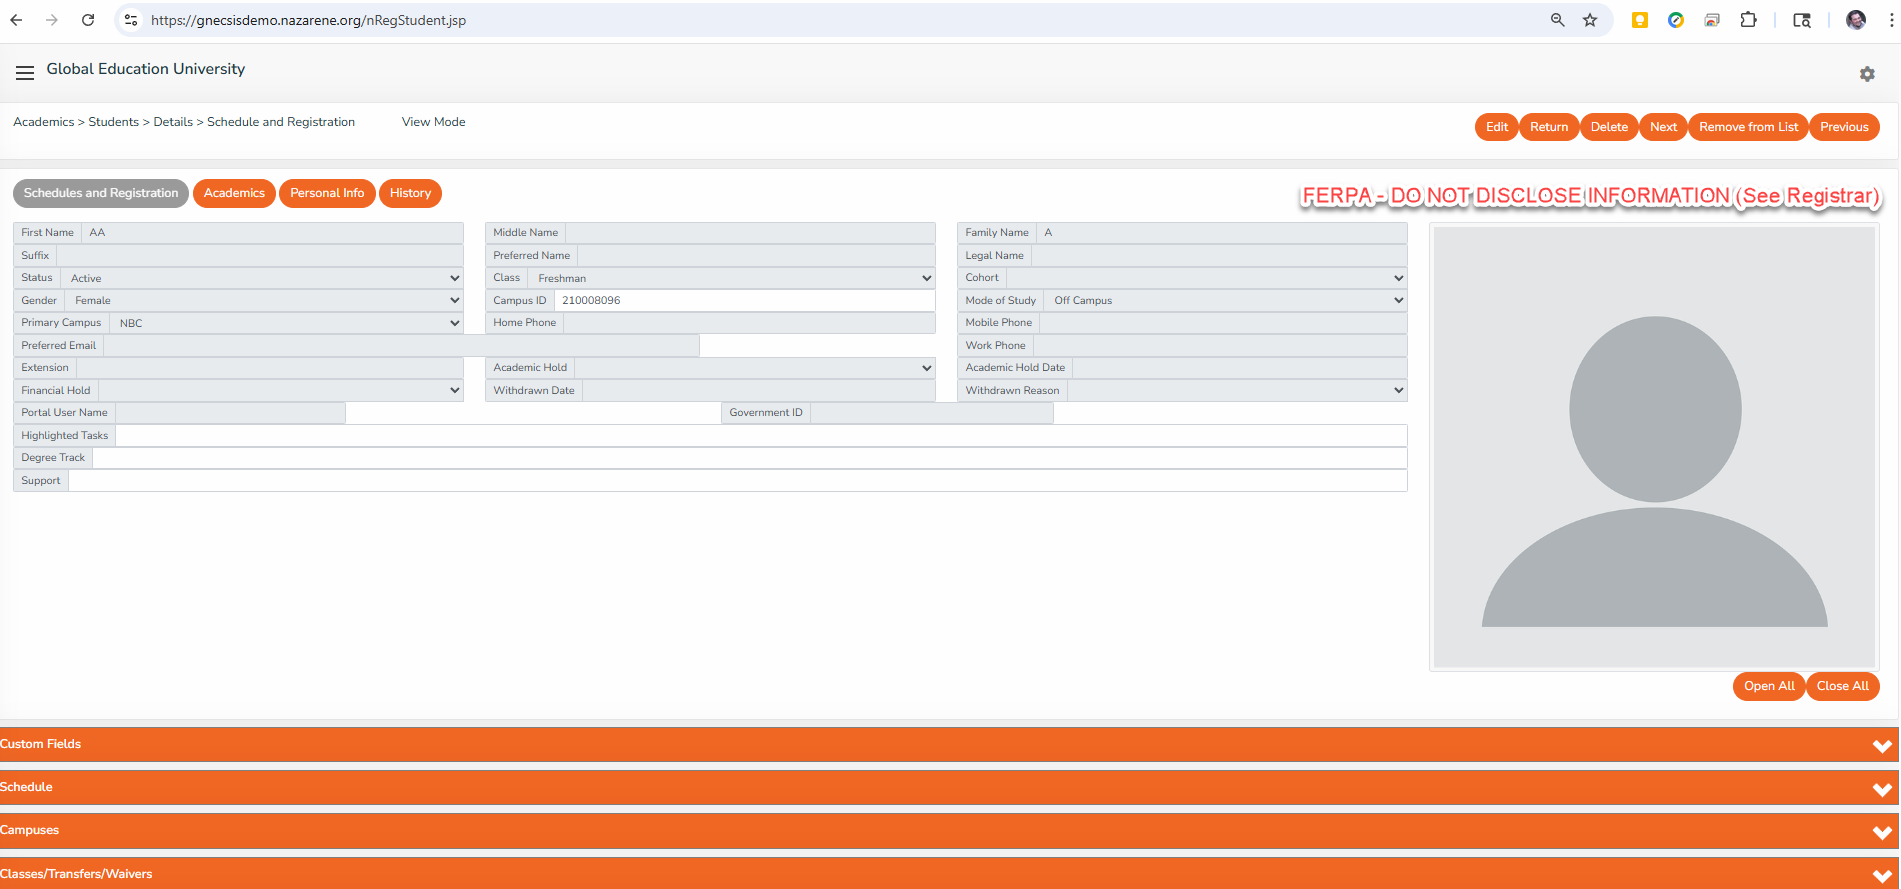View site information icon in address bar
Screen dimensions: 1901x889
coord(131,20)
